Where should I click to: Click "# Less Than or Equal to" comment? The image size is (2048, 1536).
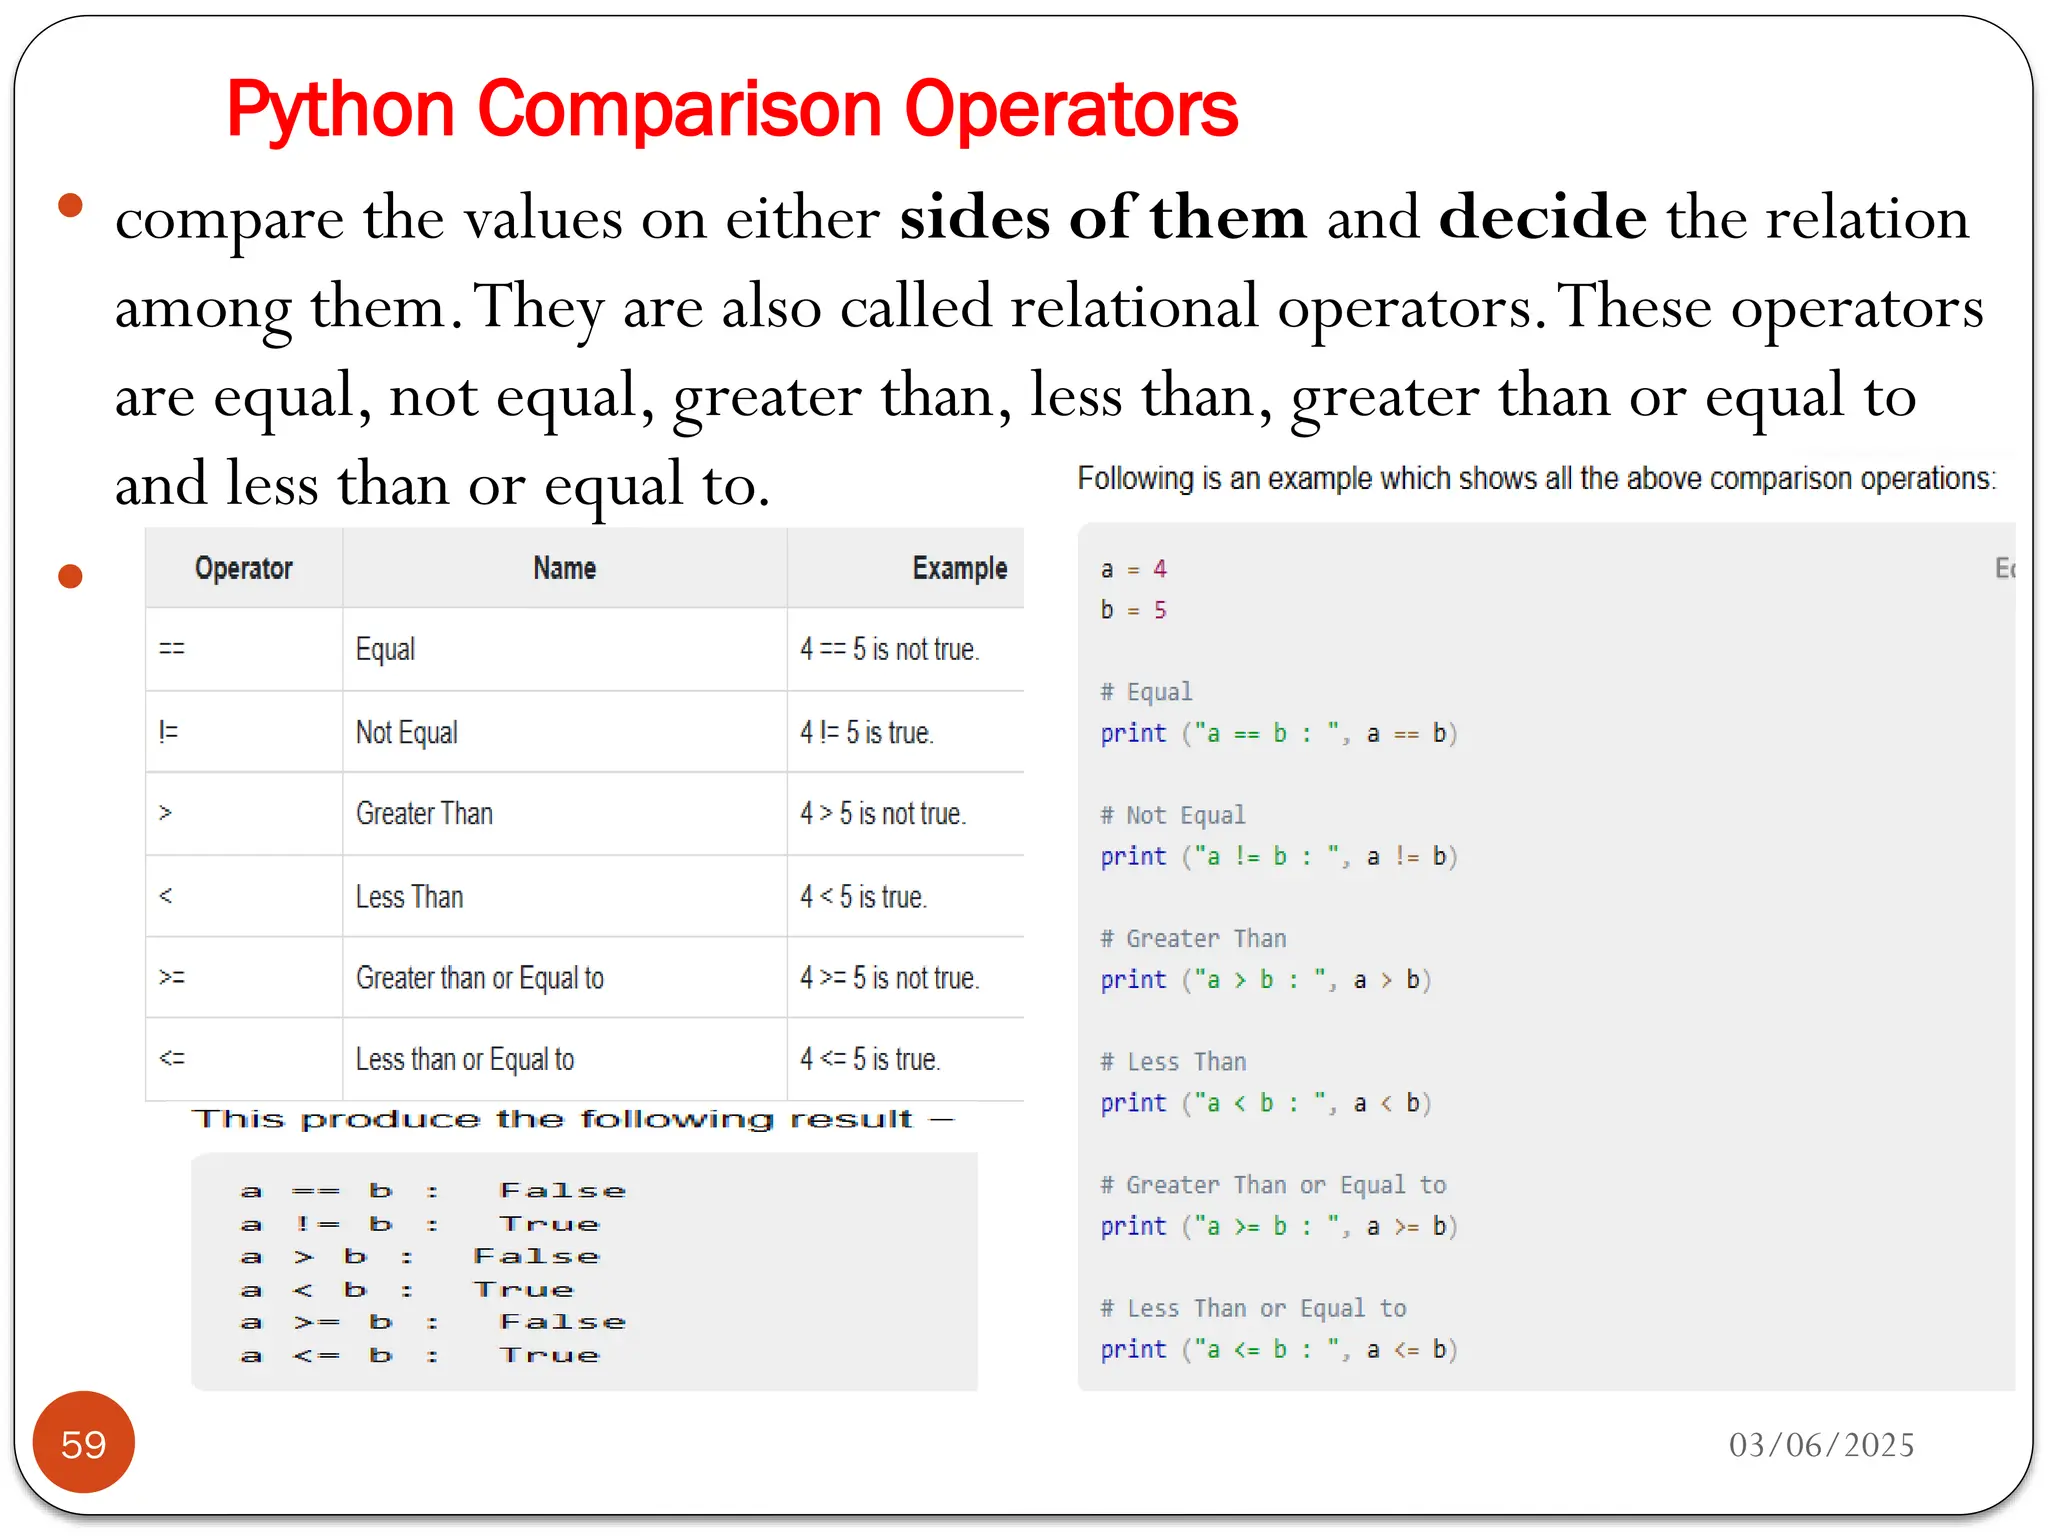(1253, 1308)
